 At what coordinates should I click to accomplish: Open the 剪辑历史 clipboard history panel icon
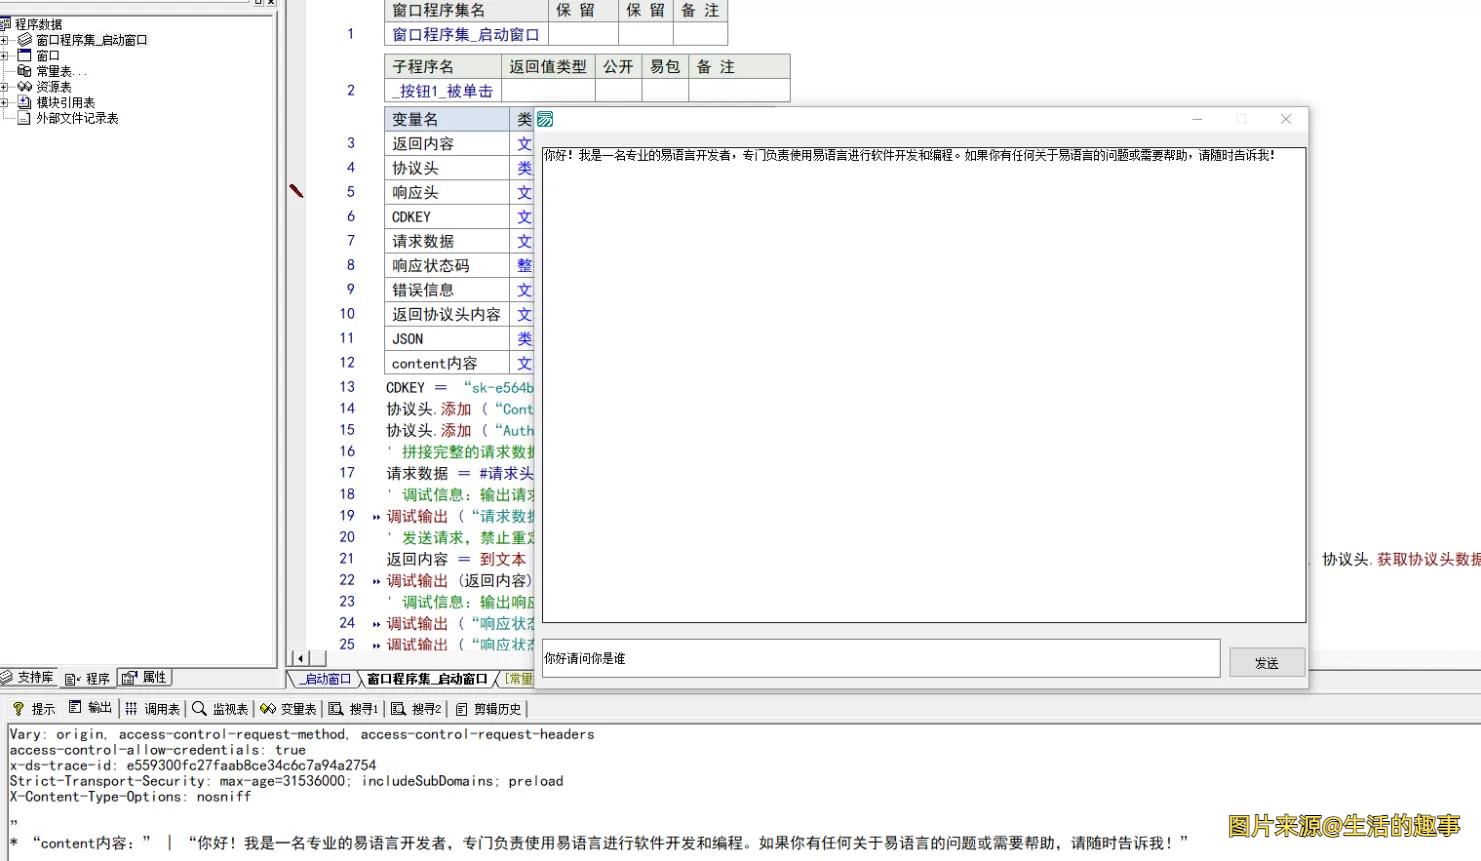click(x=481, y=708)
